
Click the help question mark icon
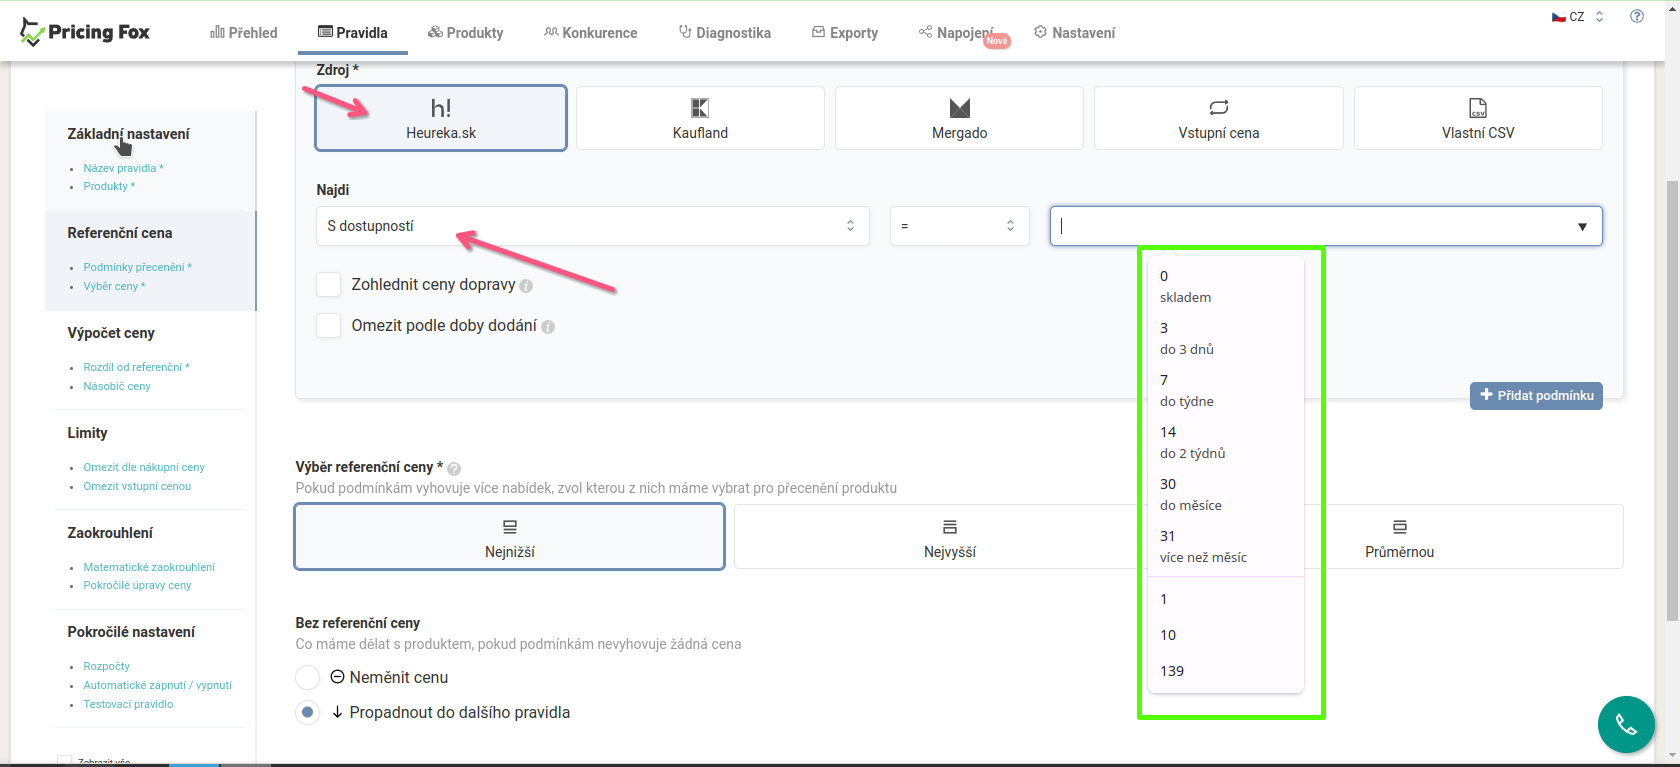pos(1637,16)
